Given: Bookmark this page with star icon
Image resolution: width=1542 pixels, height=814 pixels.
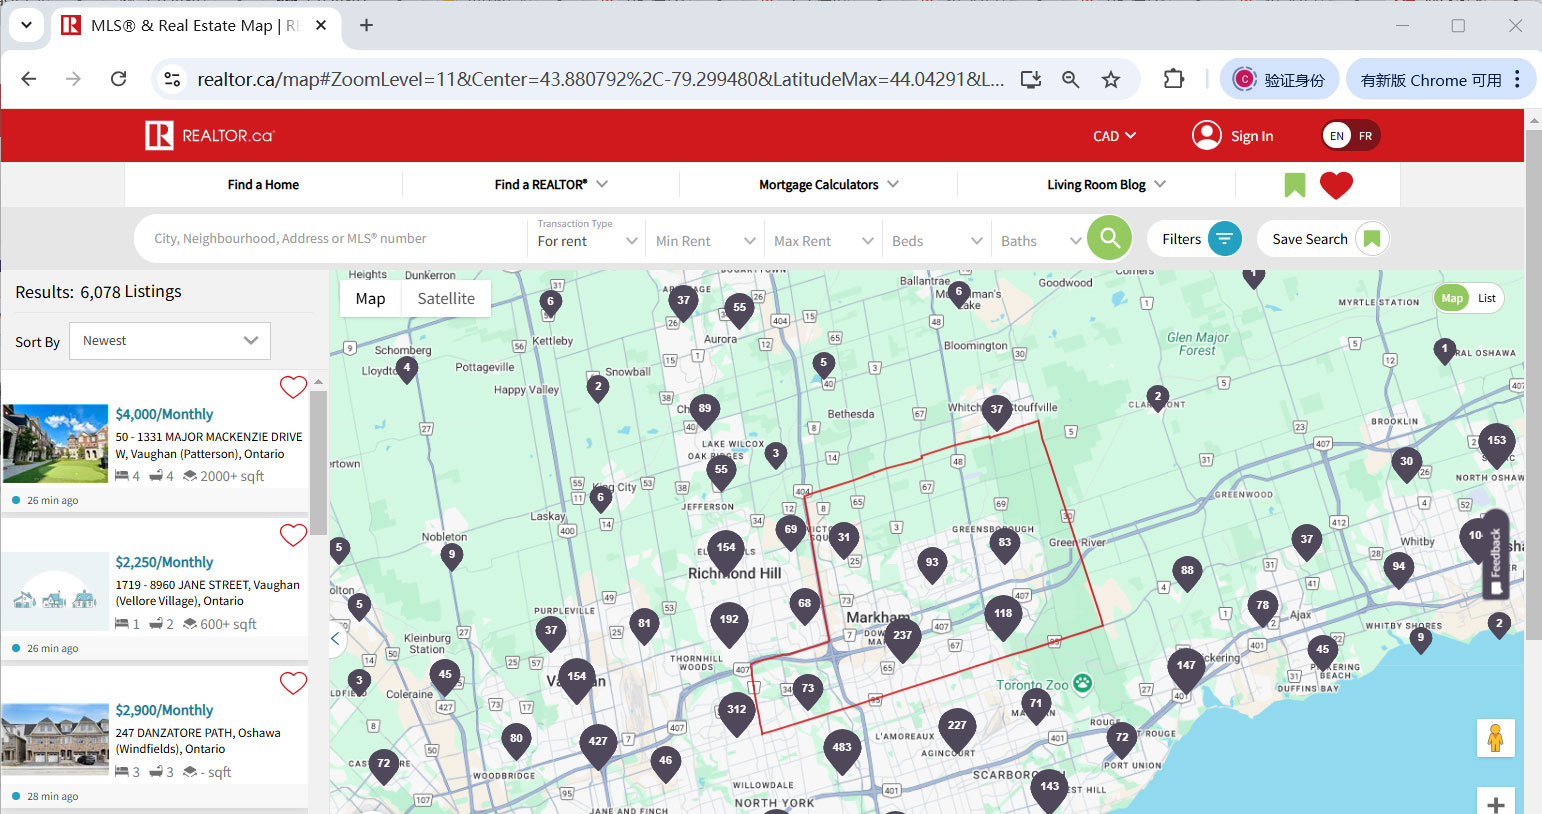Looking at the screenshot, I should [1111, 80].
